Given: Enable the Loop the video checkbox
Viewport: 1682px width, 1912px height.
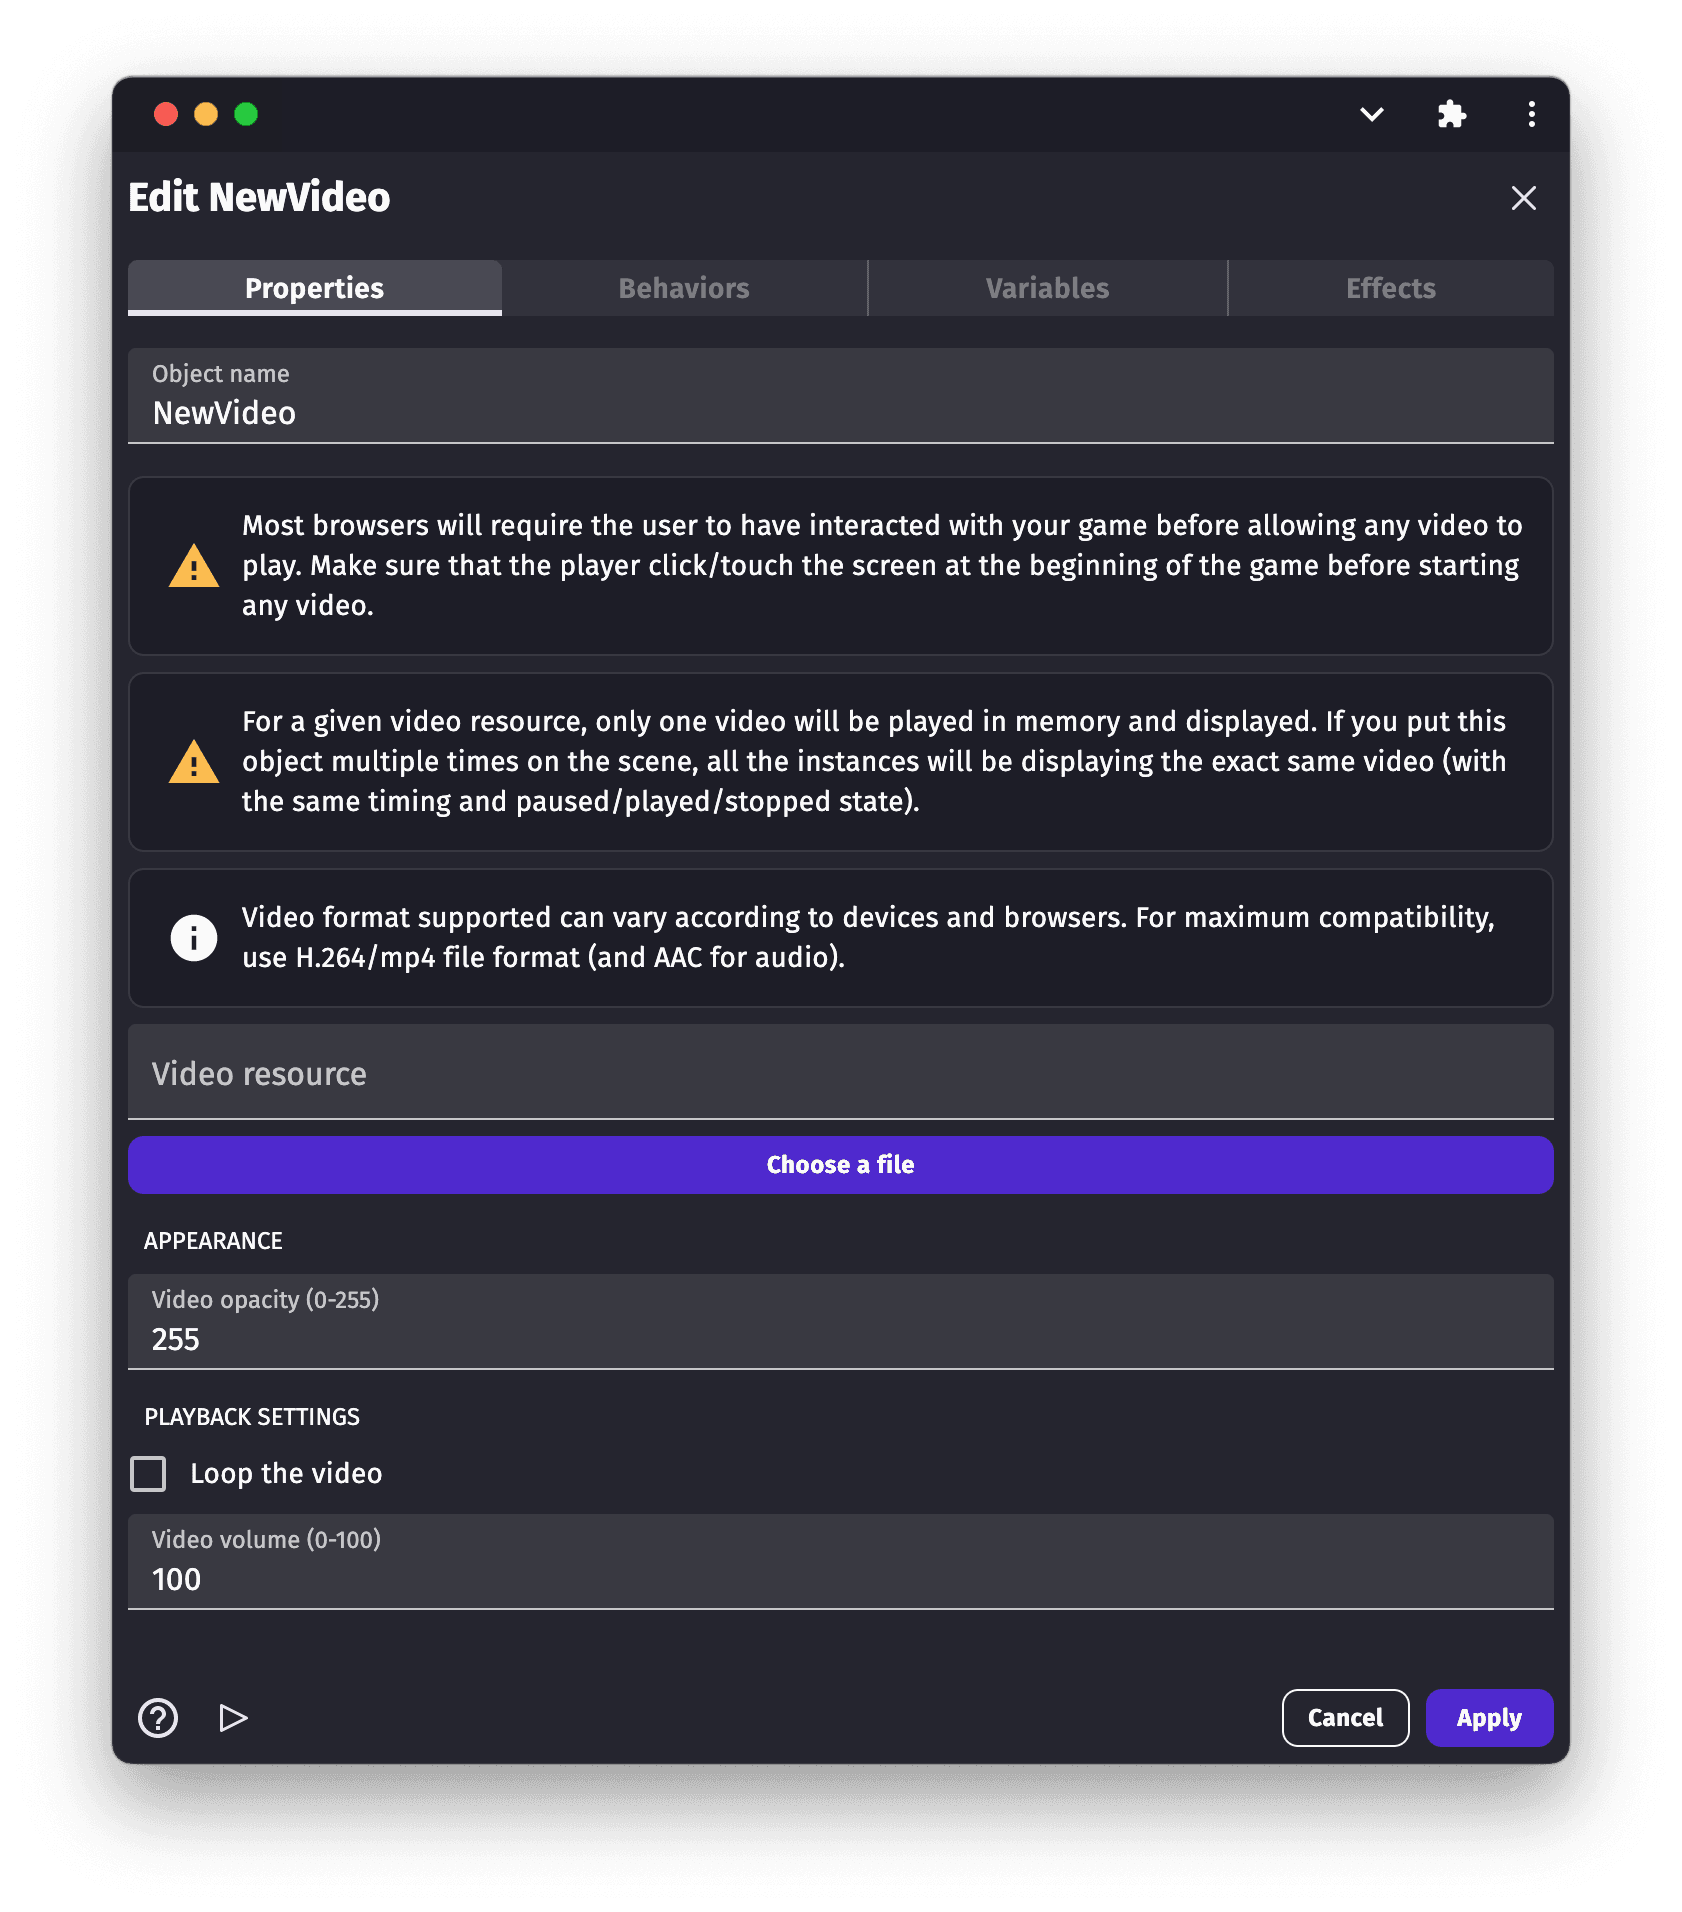Looking at the screenshot, I should tap(149, 1473).
